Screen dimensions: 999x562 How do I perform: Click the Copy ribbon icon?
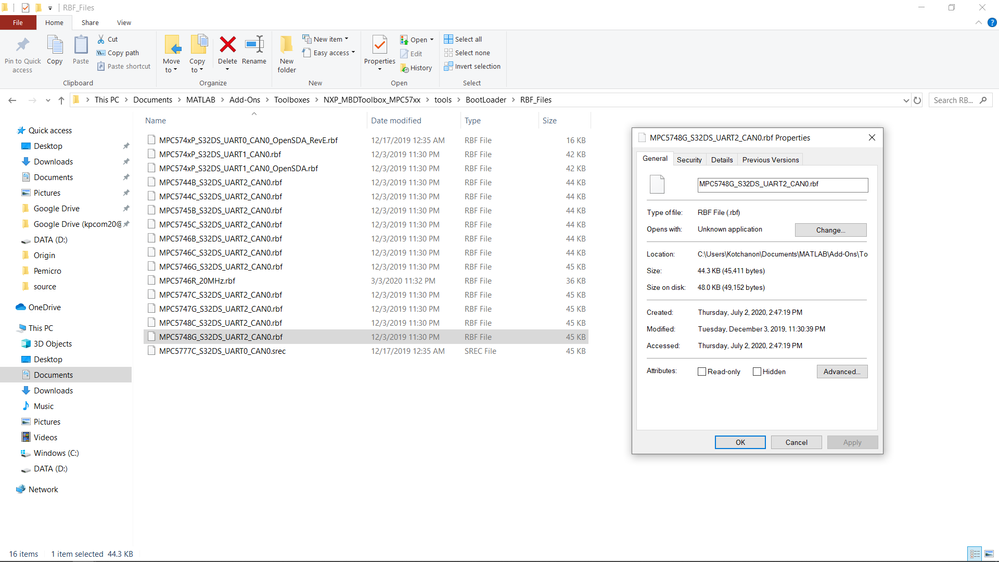click(55, 45)
